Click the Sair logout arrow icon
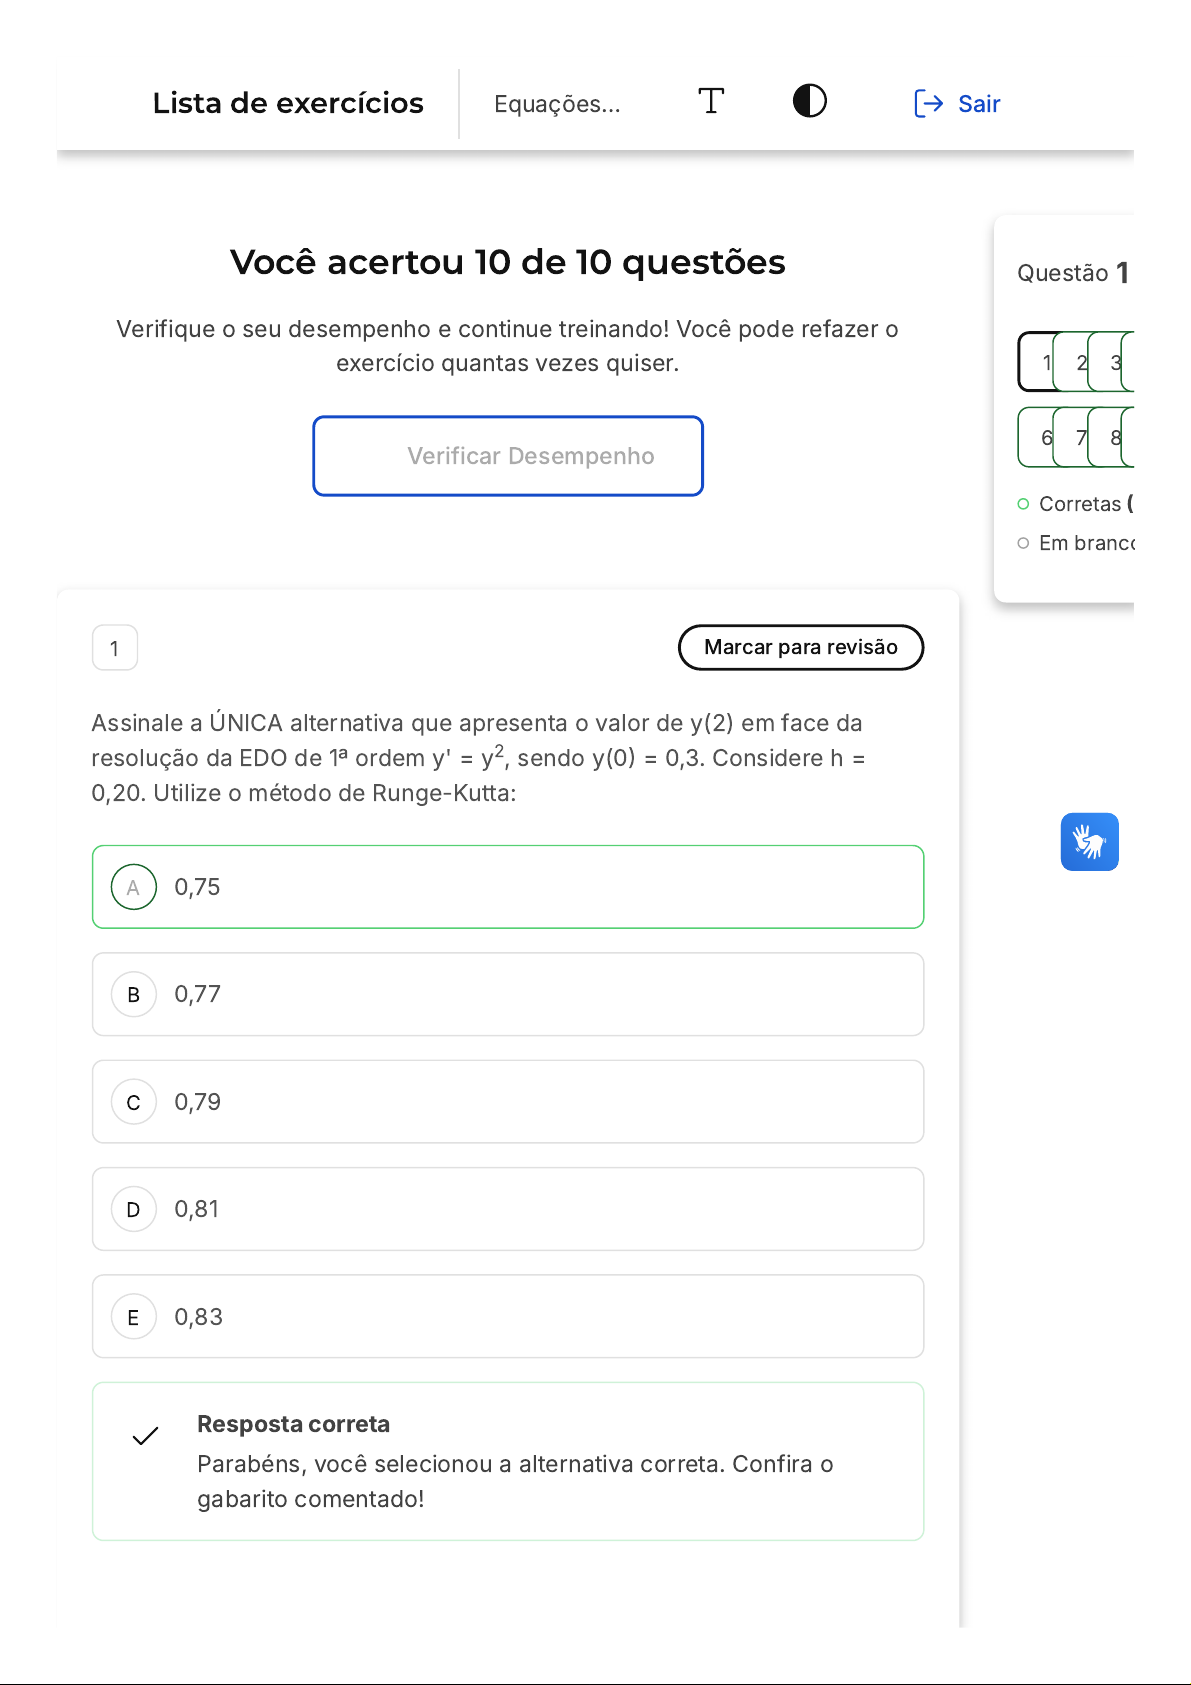Viewport: 1191px width, 1685px height. coord(928,103)
